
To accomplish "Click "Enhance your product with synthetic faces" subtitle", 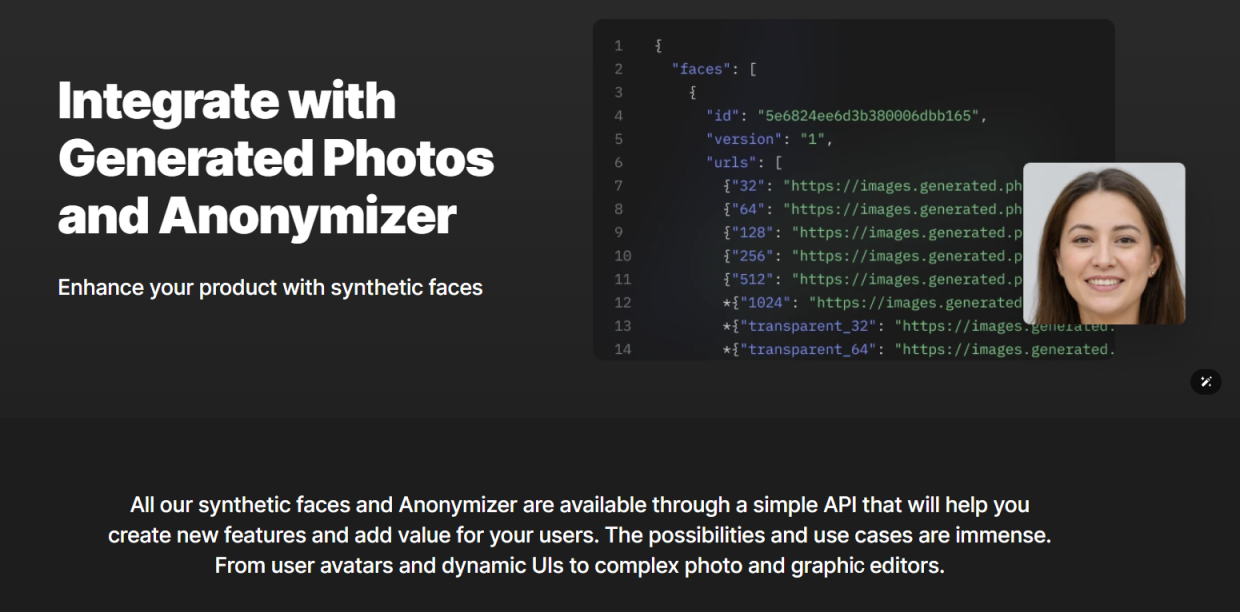I will (270, 288).
